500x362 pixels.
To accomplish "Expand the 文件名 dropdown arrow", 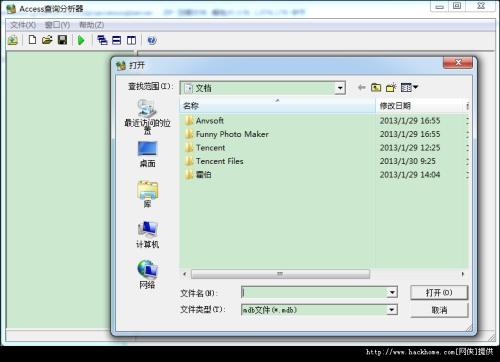I will click(x=392, y=293).
